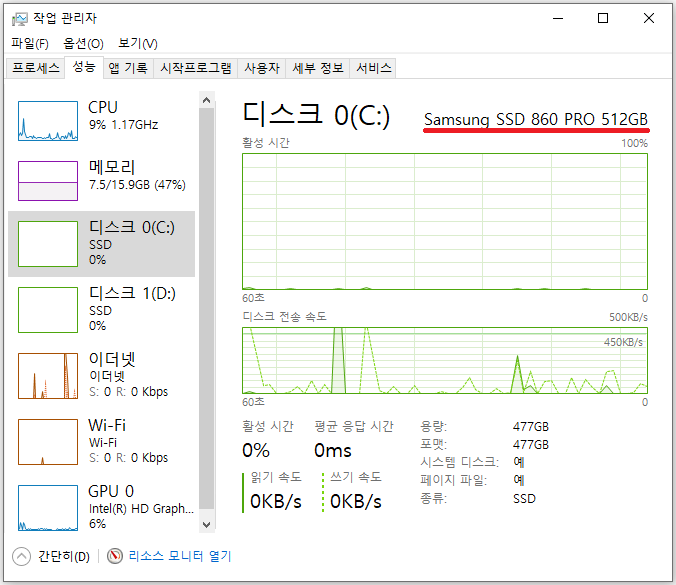Collapse view with the 간단히(D) chevron icon
The image size is (676, 585).
coord(22,557)
